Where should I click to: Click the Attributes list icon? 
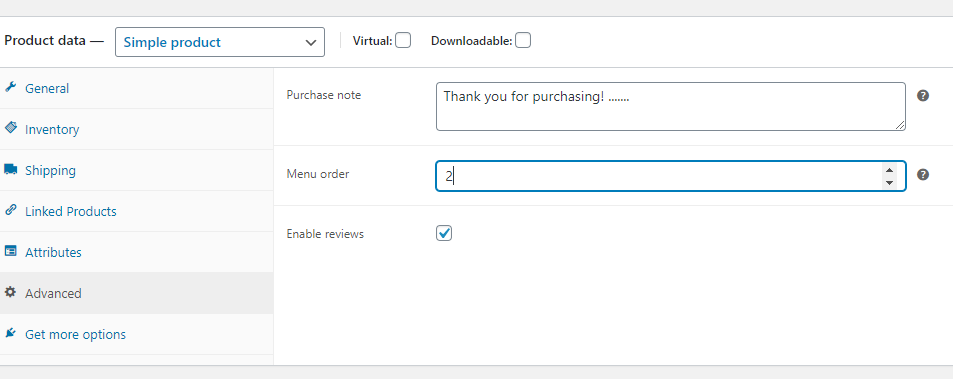point(10,251)
